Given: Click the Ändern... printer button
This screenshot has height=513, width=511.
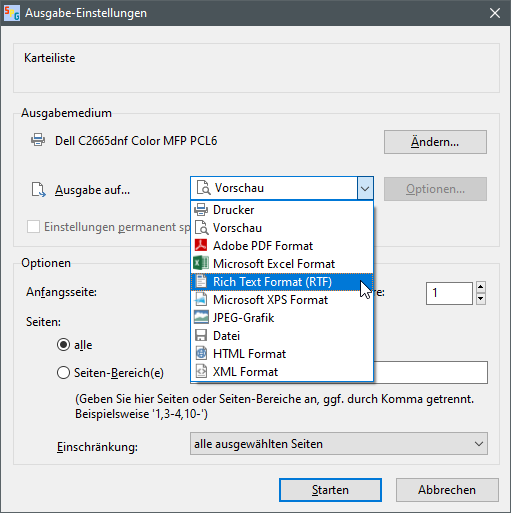Looking at the screenshot, I should click(435, 142).
